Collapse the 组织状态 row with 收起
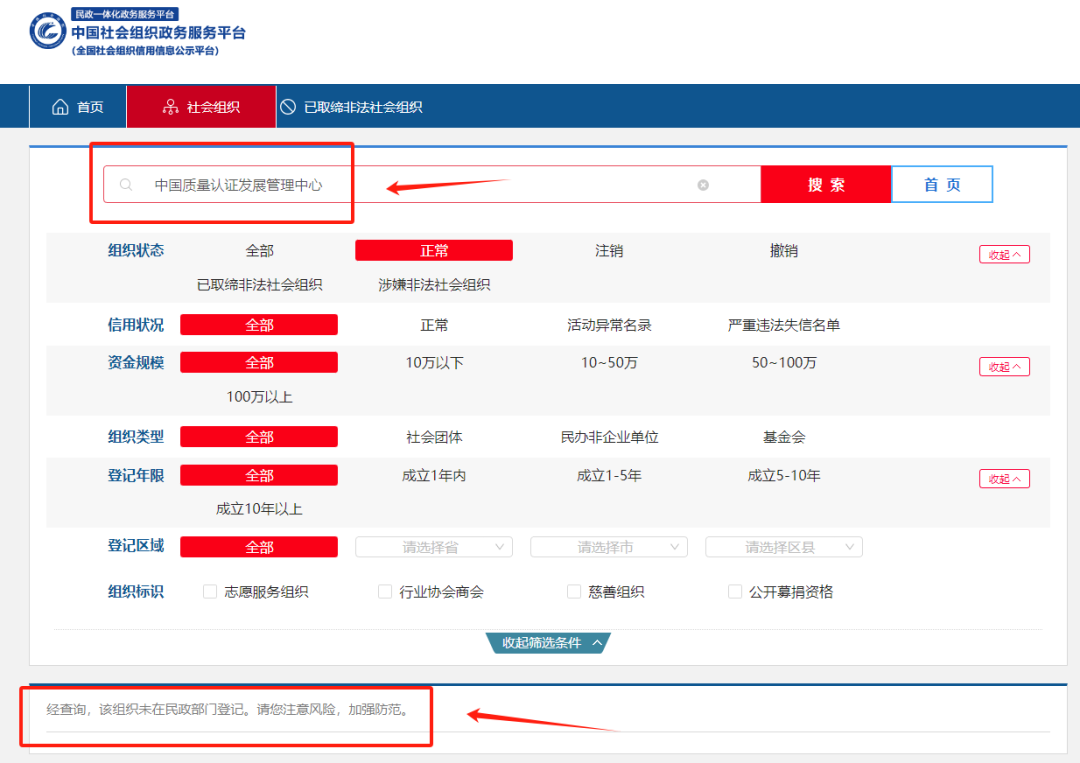1080x763 pixels. 1004,255
